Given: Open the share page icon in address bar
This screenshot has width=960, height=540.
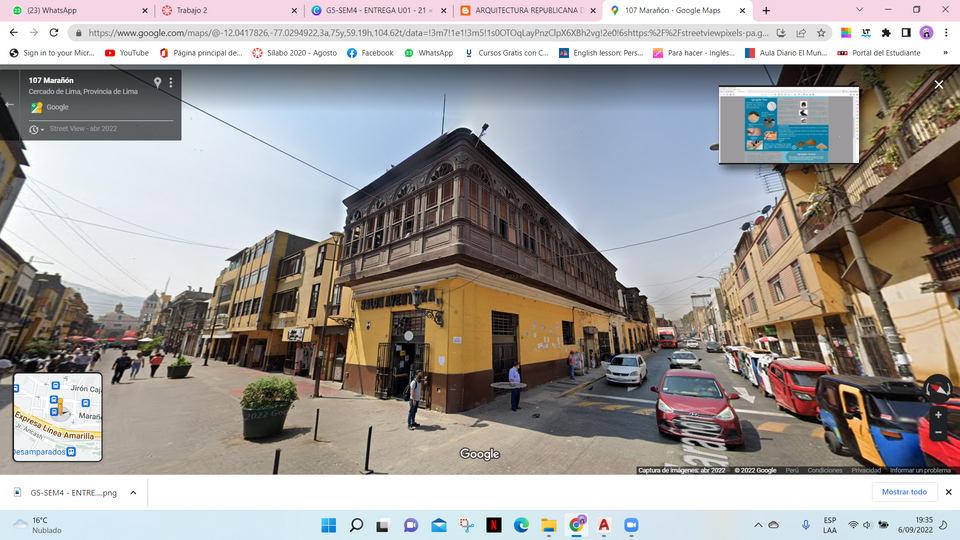Looking at the screenshot, I should pos(801,32).
